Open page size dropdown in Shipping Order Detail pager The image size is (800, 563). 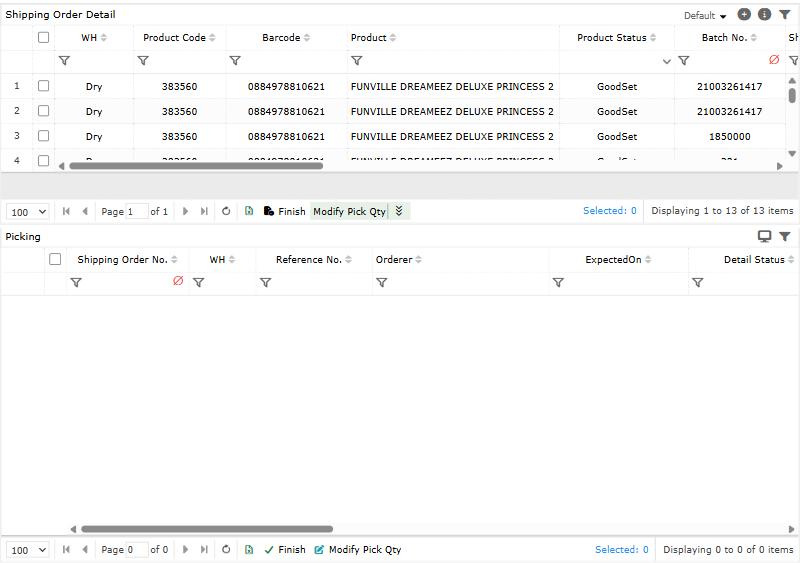pos(28,212)
